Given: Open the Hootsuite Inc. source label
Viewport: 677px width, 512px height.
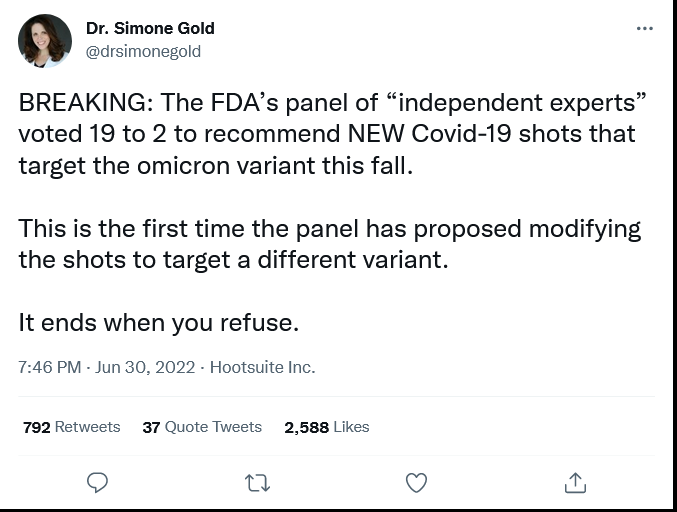Looking at the screenshot, I should (263, 367).
